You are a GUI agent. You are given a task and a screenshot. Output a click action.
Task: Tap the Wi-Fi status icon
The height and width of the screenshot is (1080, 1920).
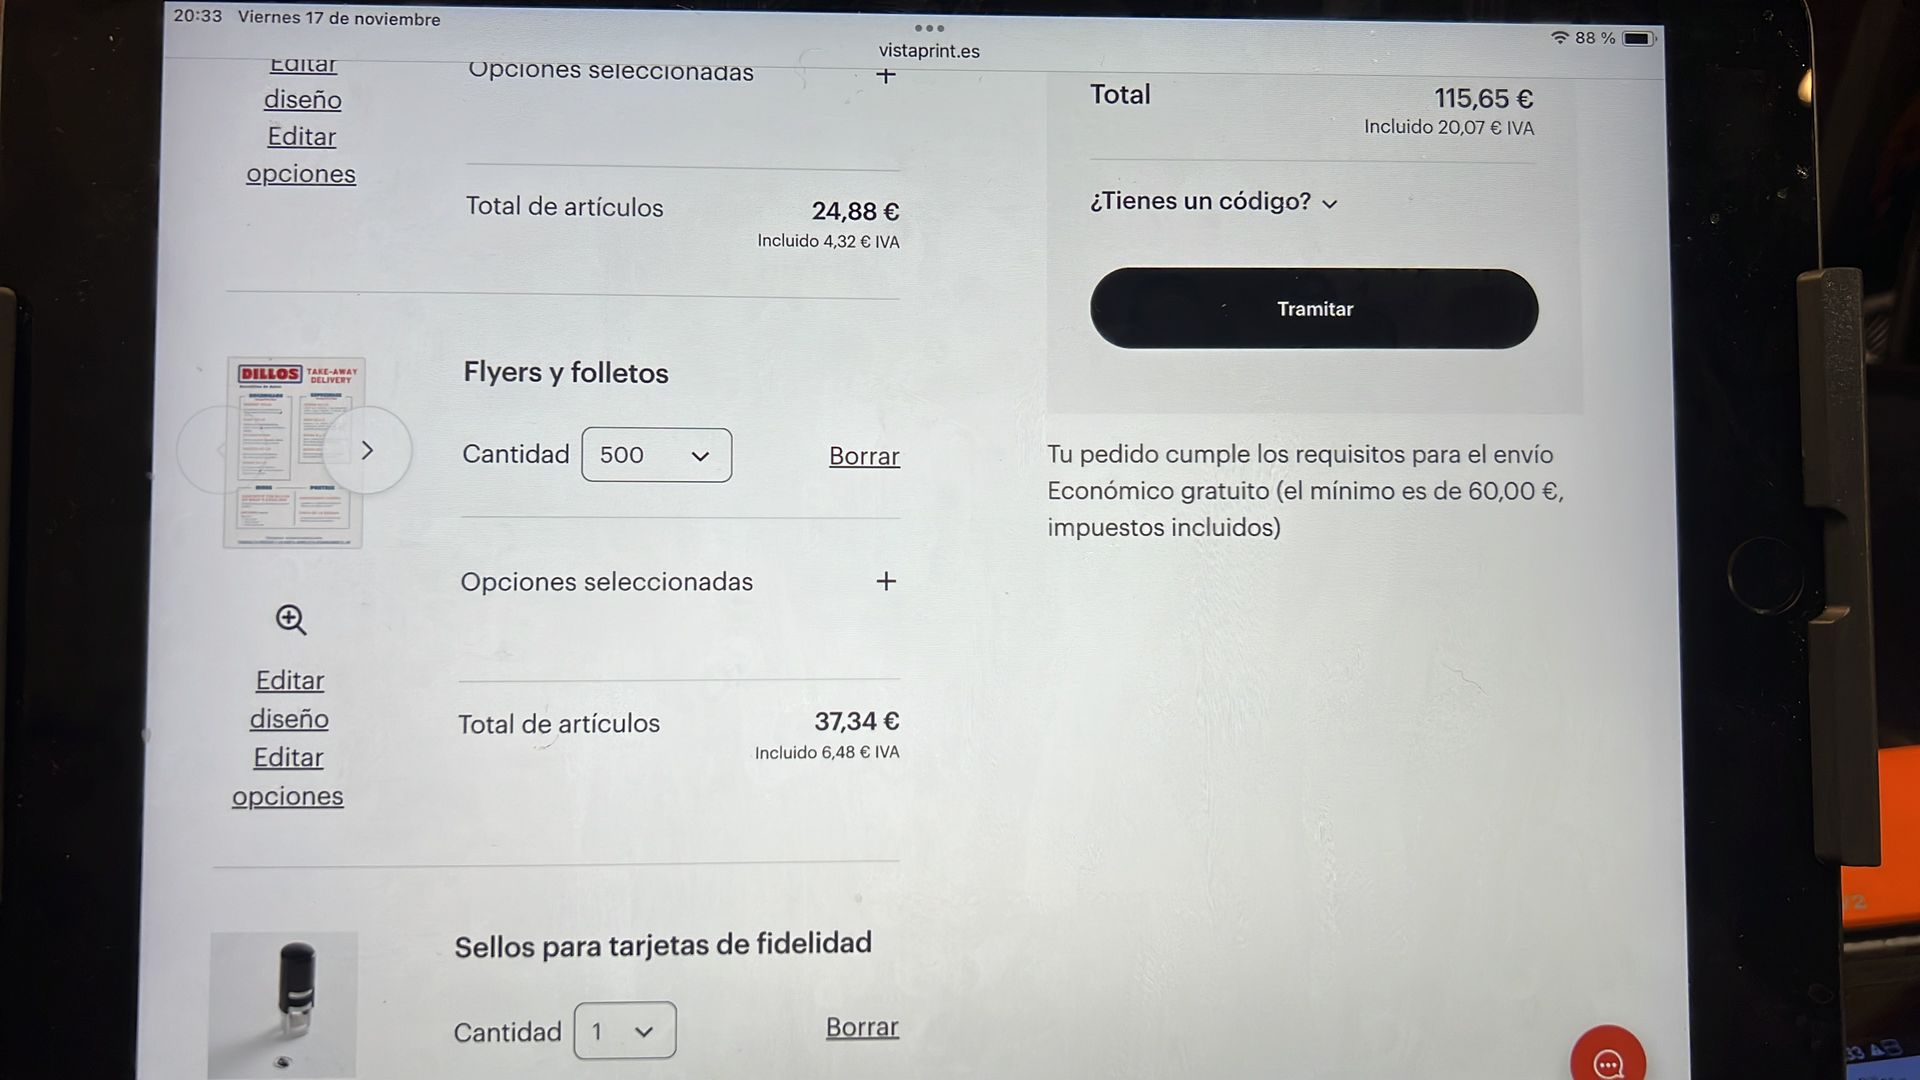(1559, 38)
